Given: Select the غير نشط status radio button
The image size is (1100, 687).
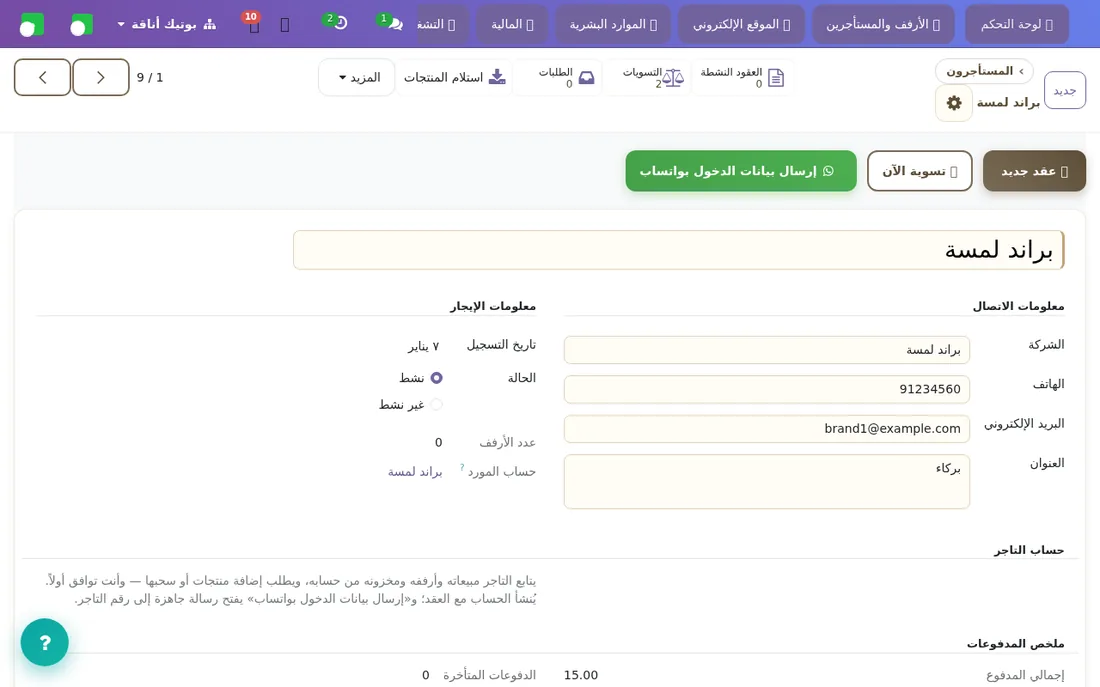Looking at the screenshot, I should 436,404.
